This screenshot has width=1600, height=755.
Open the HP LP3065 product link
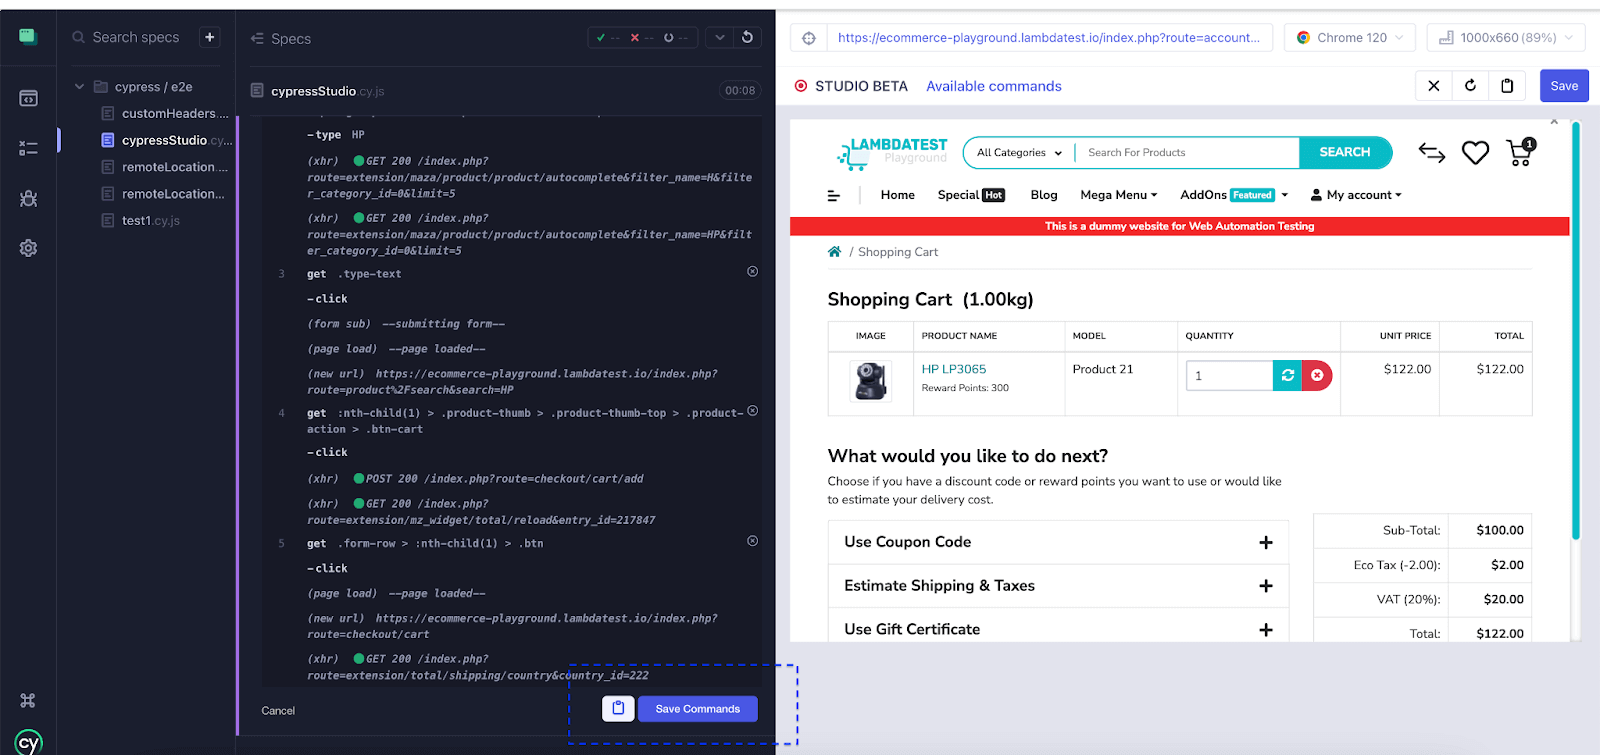[954, 369]
